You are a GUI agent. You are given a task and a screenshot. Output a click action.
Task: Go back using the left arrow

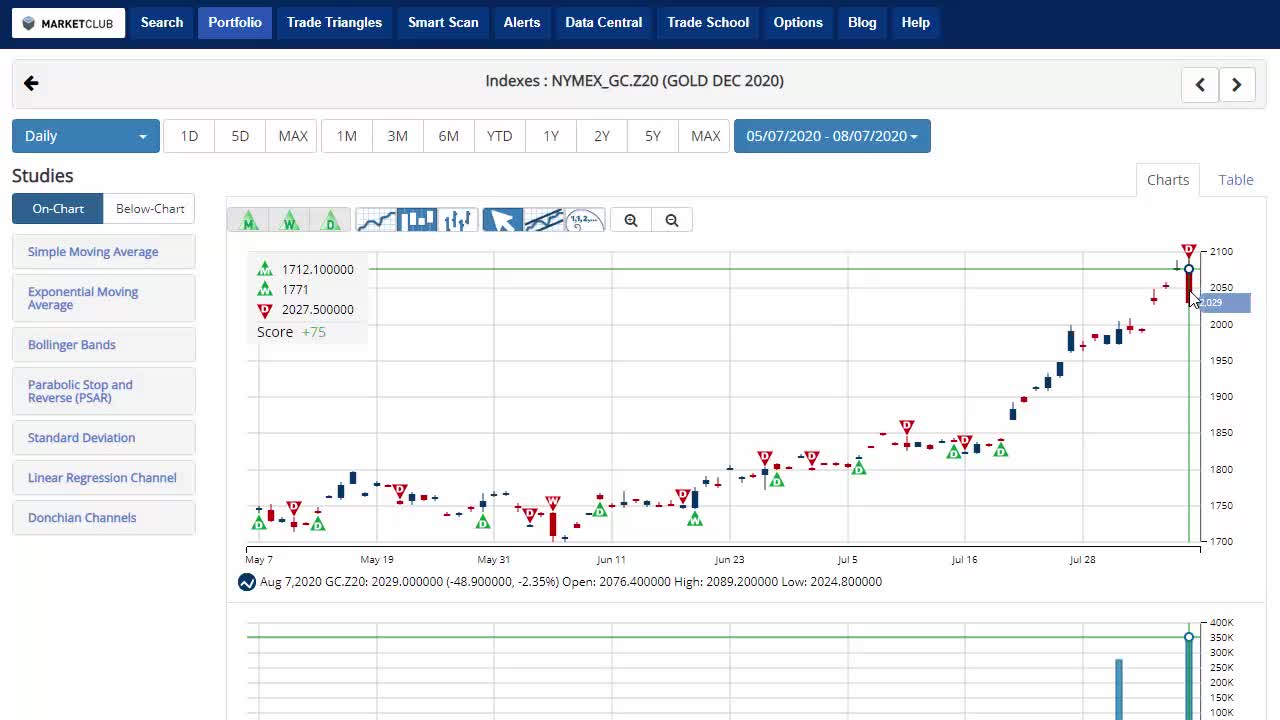click(x=31, y=83)
